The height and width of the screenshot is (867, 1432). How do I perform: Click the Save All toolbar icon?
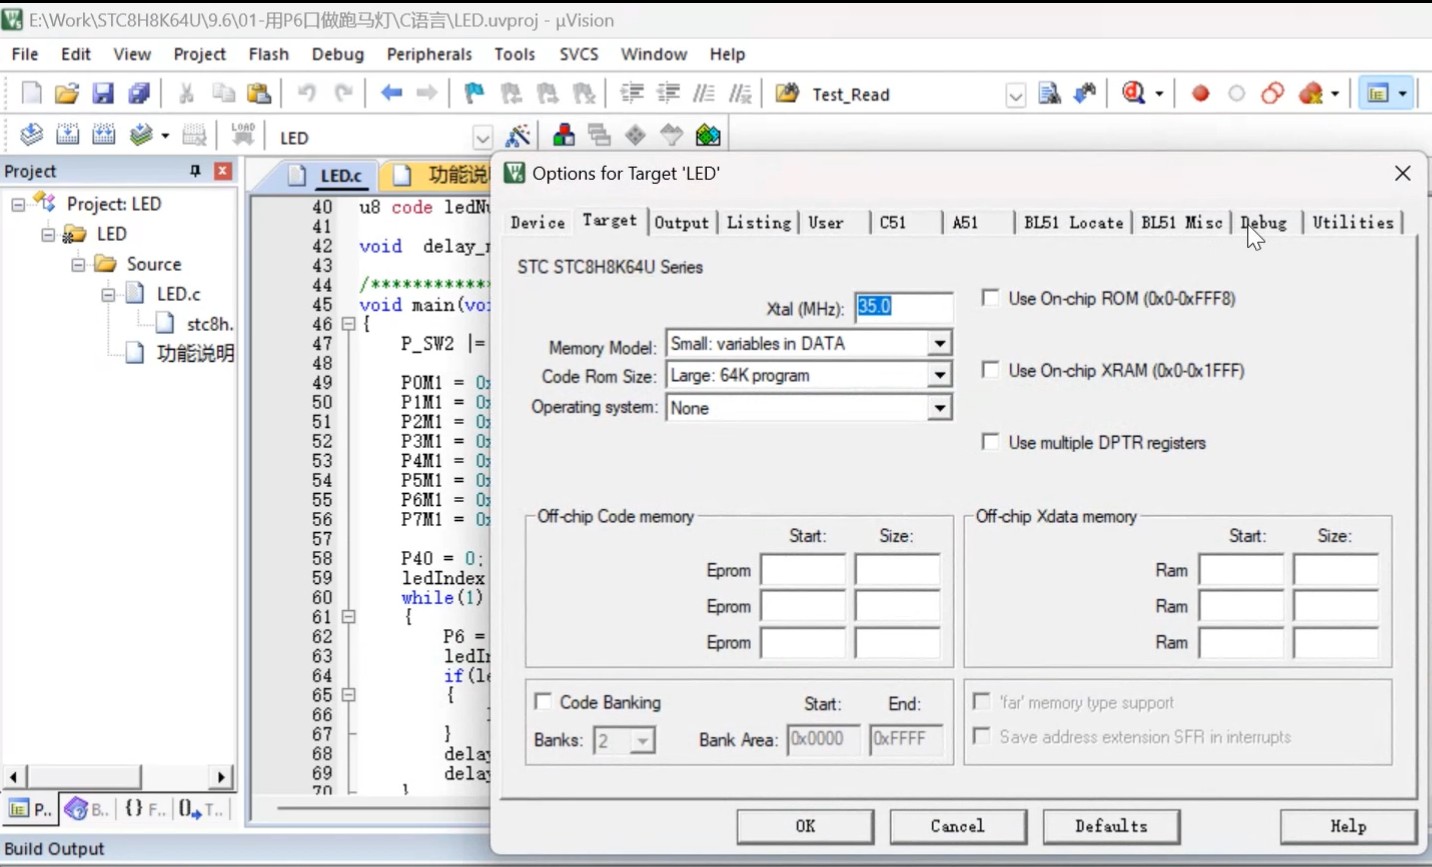[x=139, y=93]
